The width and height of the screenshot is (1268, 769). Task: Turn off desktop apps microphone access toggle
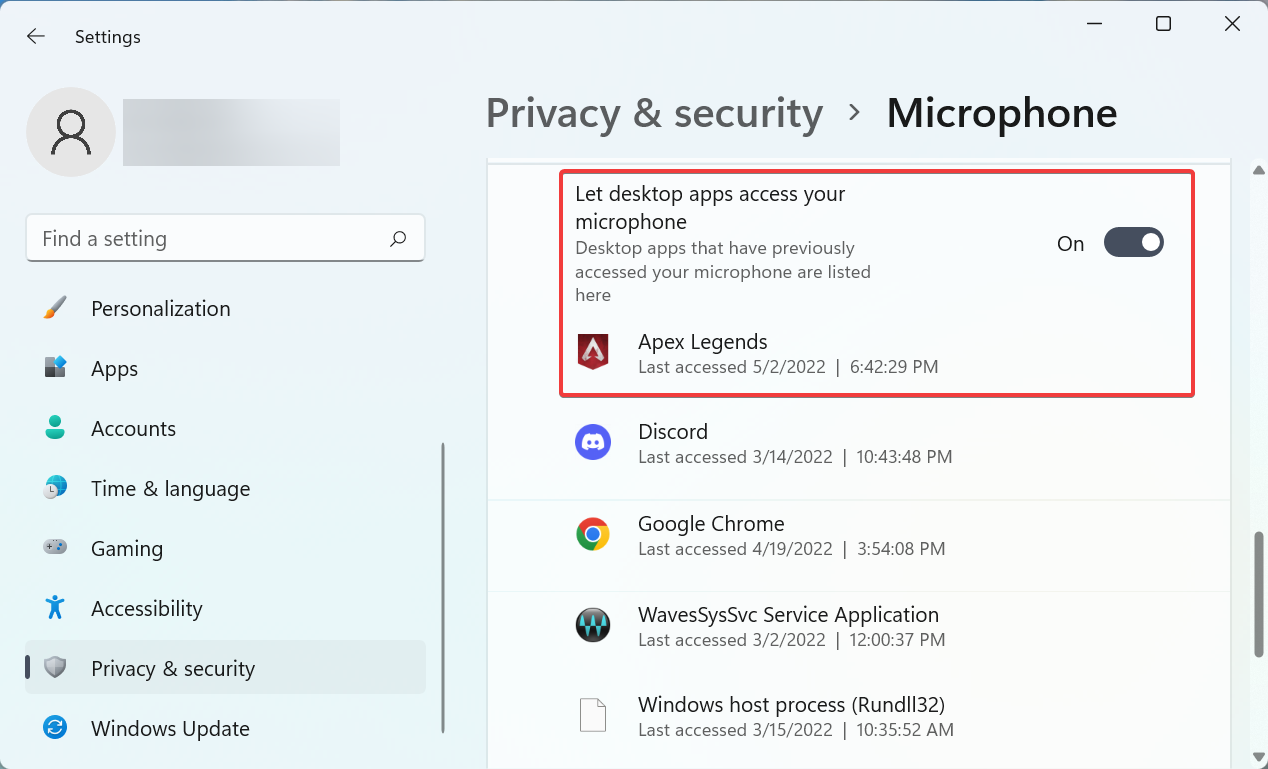tap(1133, 243)
